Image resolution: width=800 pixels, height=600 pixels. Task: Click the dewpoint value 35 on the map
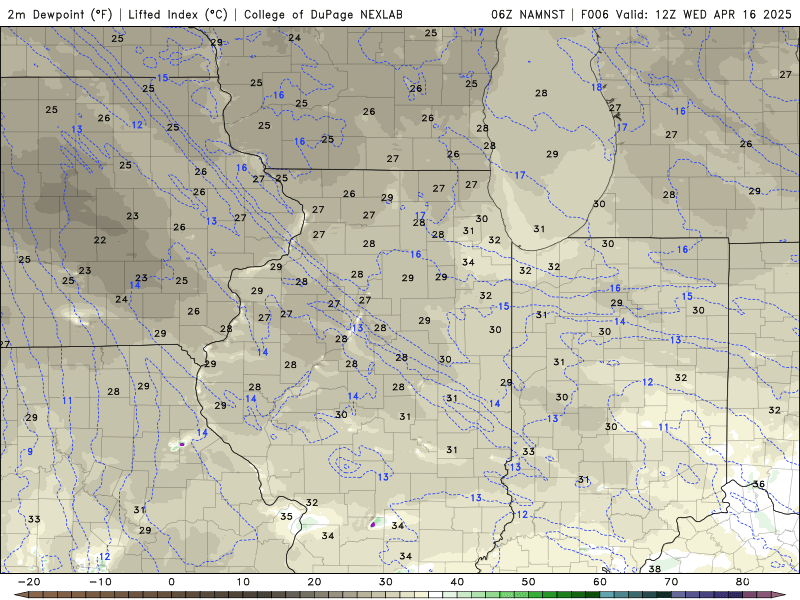click(x=287, y=516)
